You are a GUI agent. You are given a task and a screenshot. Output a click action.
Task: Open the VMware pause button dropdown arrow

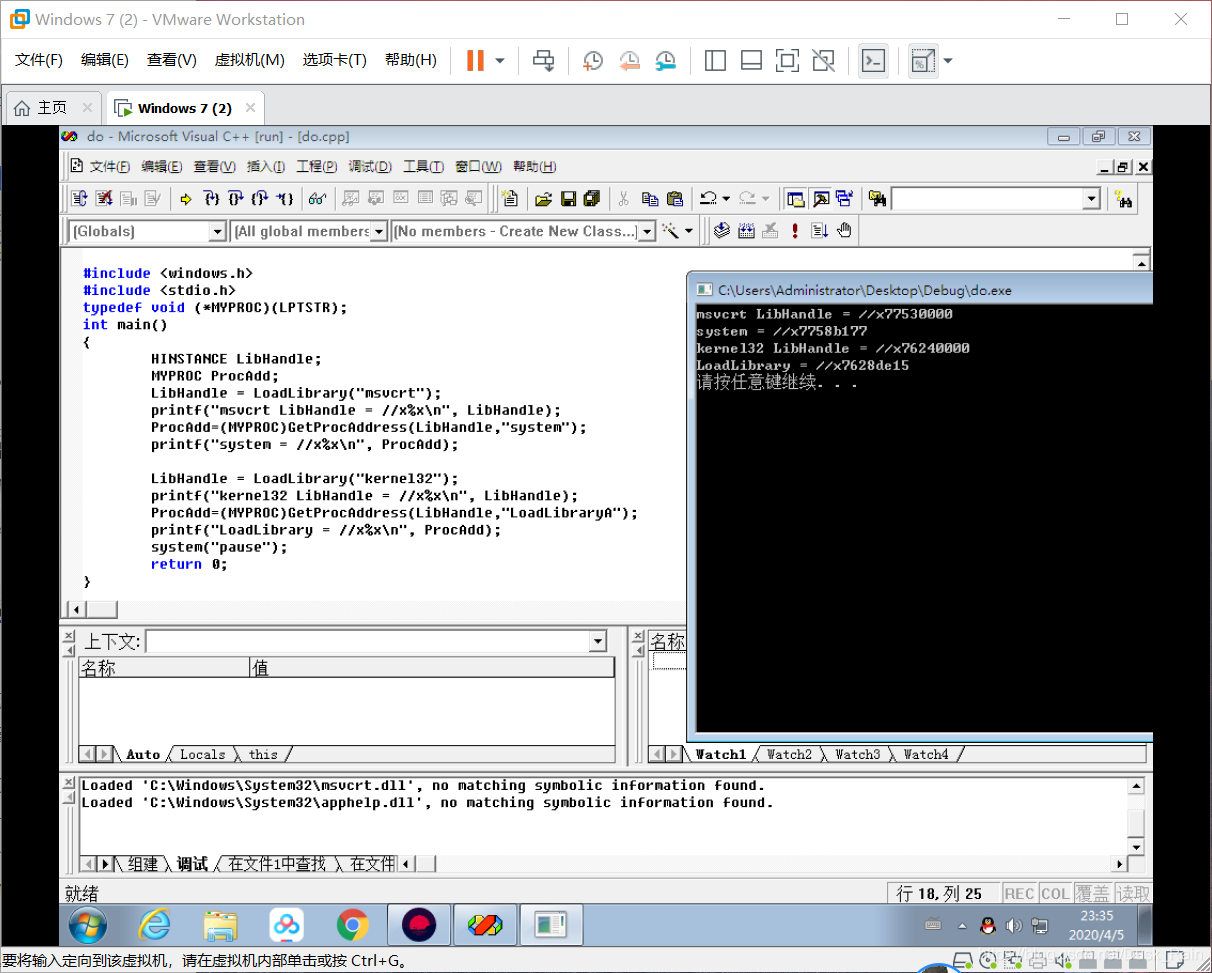[500, 61]
